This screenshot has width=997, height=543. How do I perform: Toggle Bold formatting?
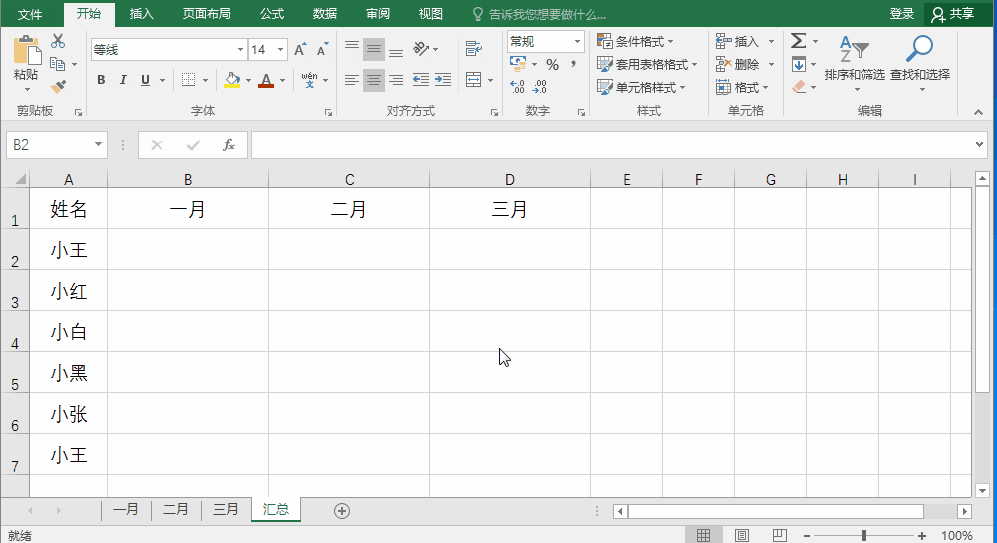[101, 80]
